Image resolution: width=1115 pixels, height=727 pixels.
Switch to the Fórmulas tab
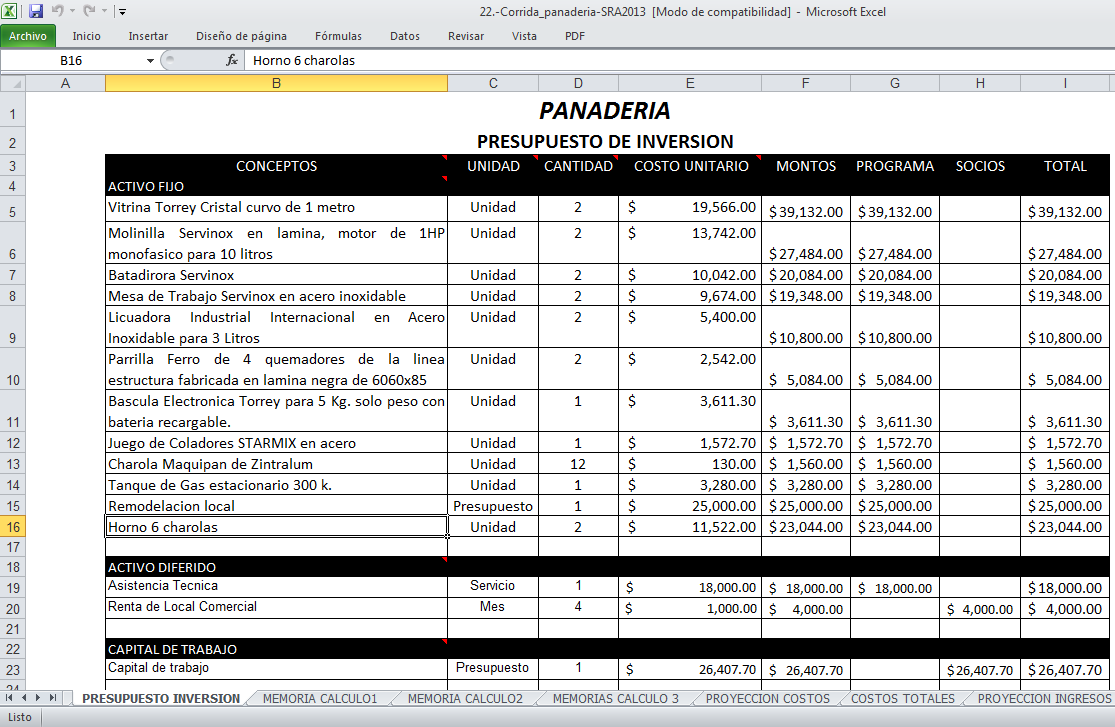click(338, 36)
